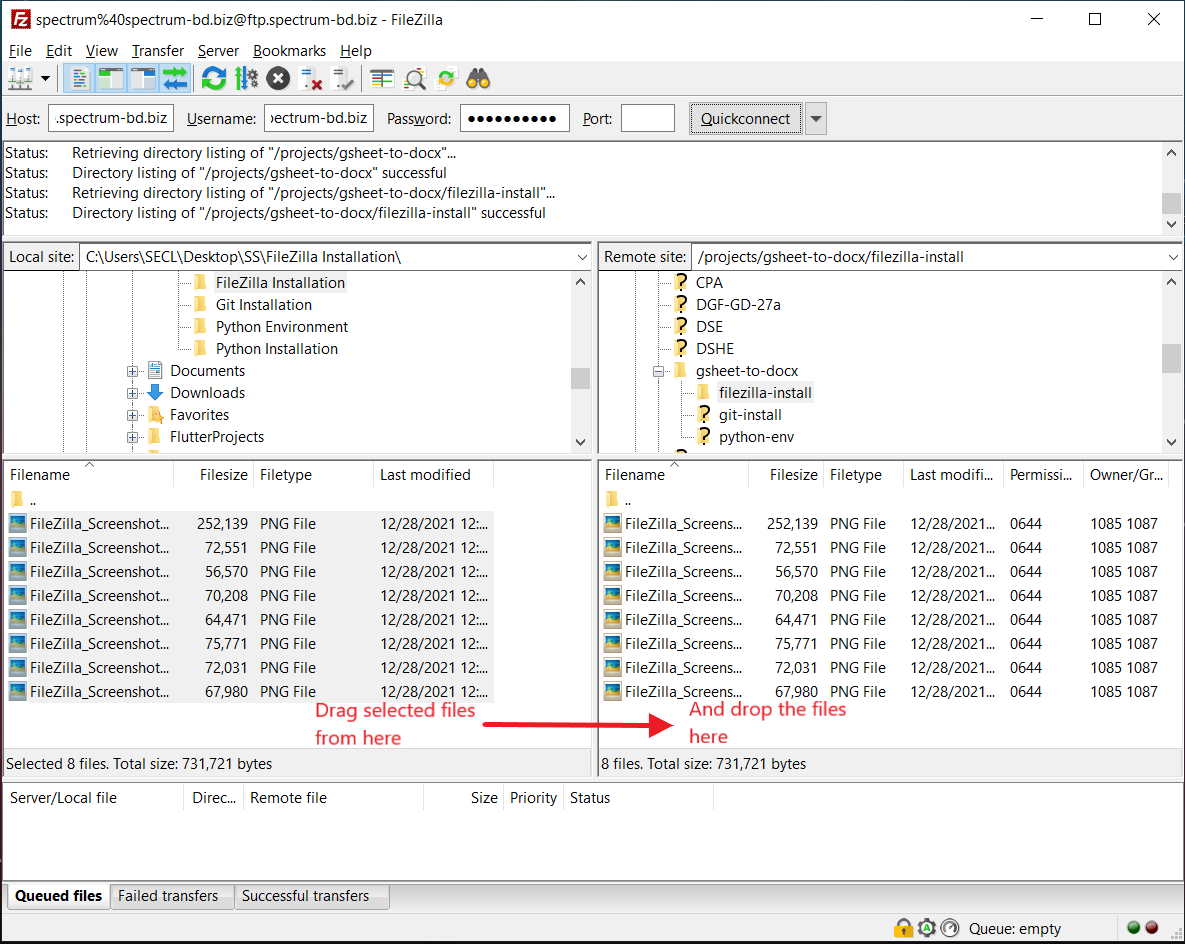The image size is (1185, 944).
Task: Expand the Downloads folder in local tree
Action: point(132,393)
